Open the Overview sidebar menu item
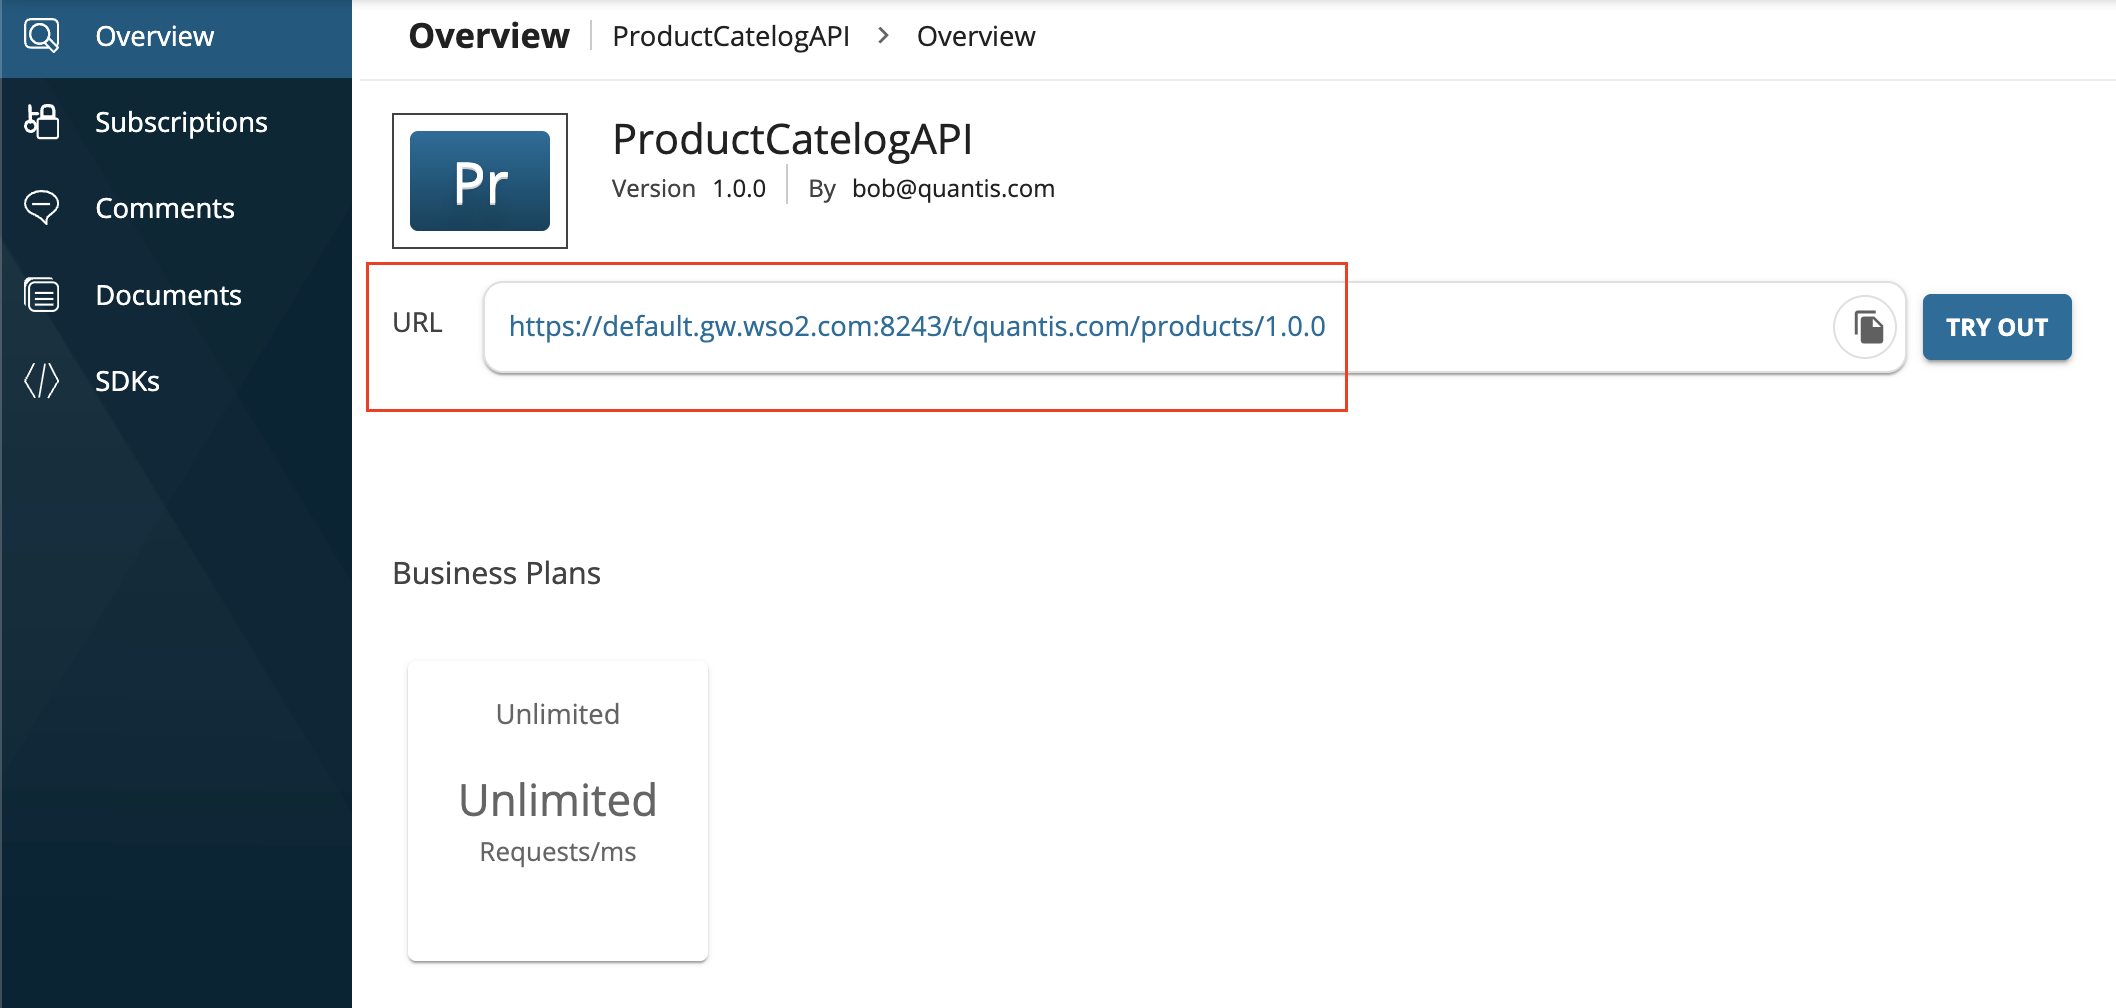 (154, 36)
